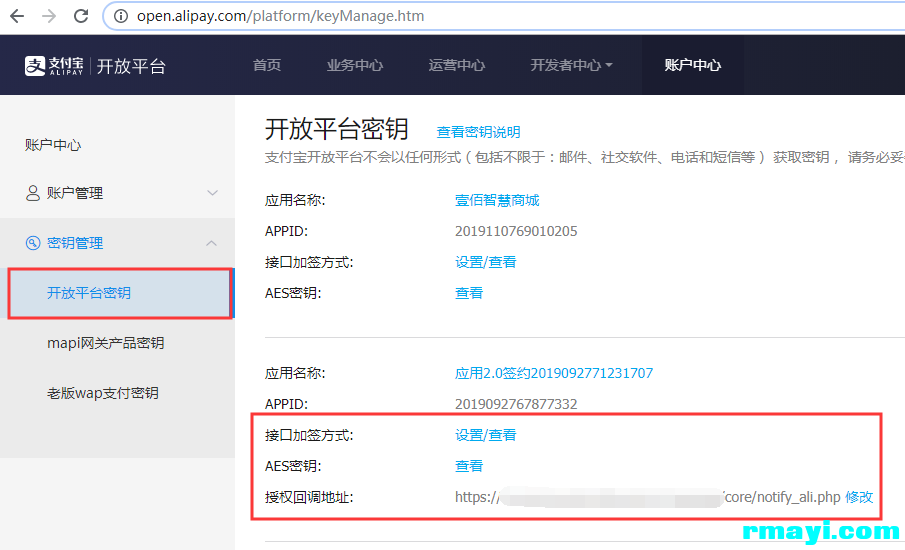Open the 运营中心 navigation tab
Image resolution: width=905 pixels, height=550 pixels.
click(x=457, y=65)
